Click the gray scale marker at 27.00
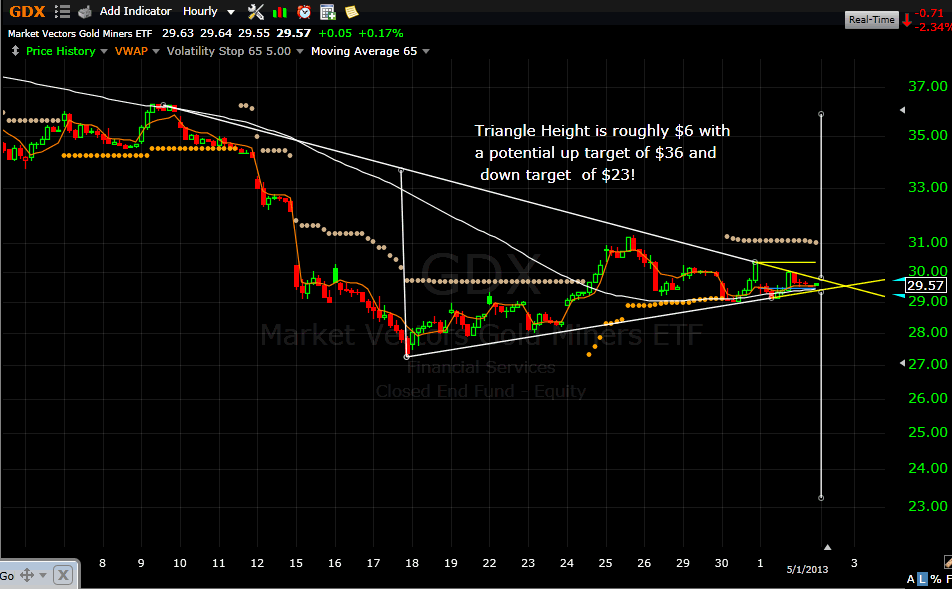 point(902,363)
